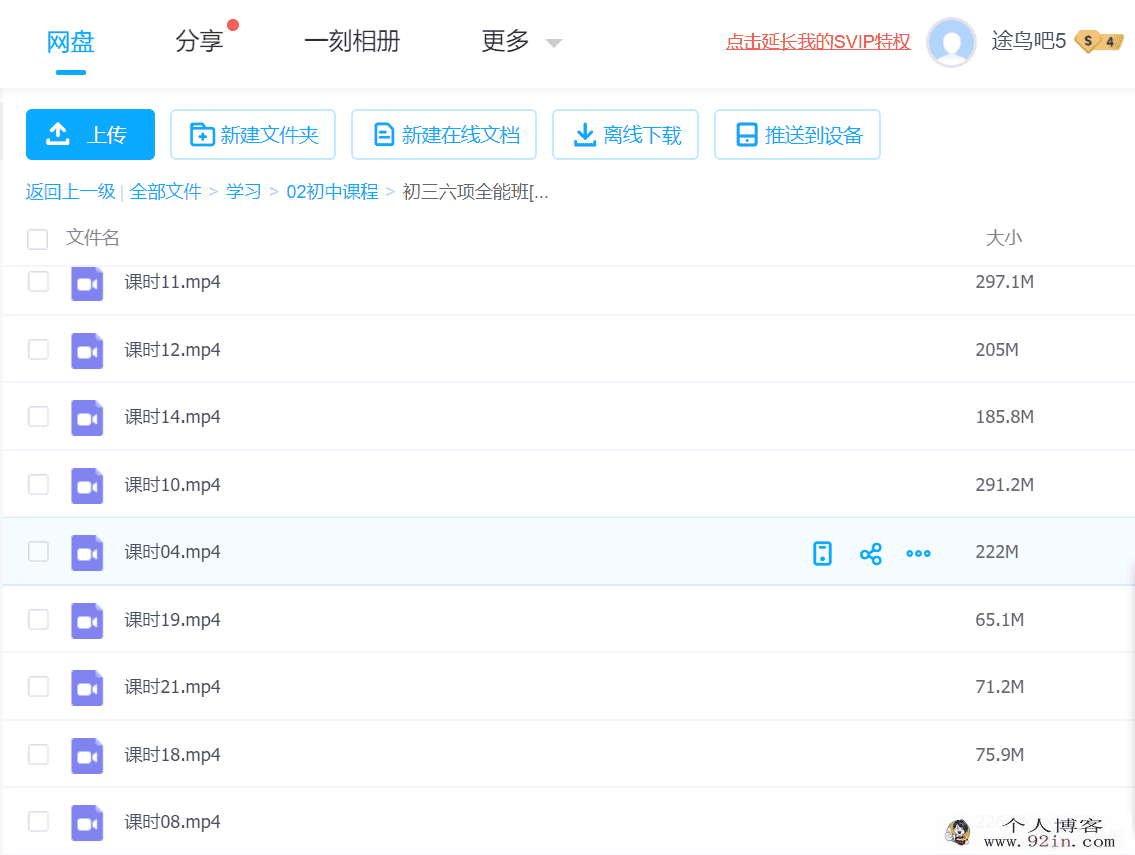Viewport: 1135px width, 855px height.
Task: Open the 更多 menu
Action: coord(505,41)
